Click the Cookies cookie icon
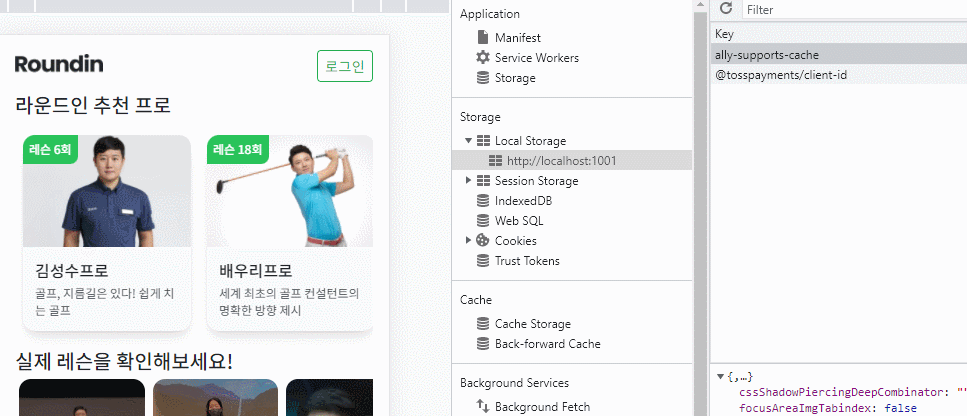The height and width of the screenshot is (416, 967). click(483, 240)
